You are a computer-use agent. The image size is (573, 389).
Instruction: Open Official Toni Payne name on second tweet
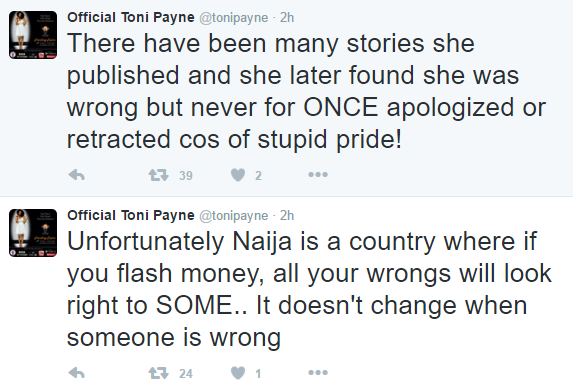coord(131,215)
